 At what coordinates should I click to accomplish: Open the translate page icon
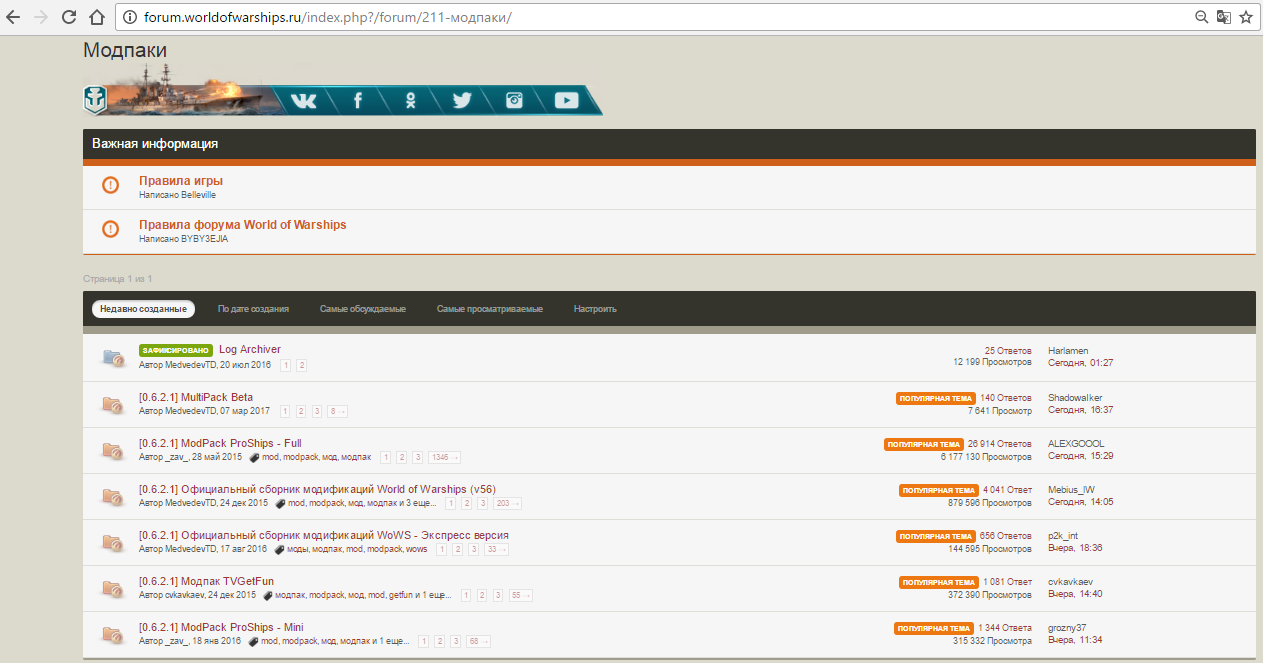tap(1224, 17)
